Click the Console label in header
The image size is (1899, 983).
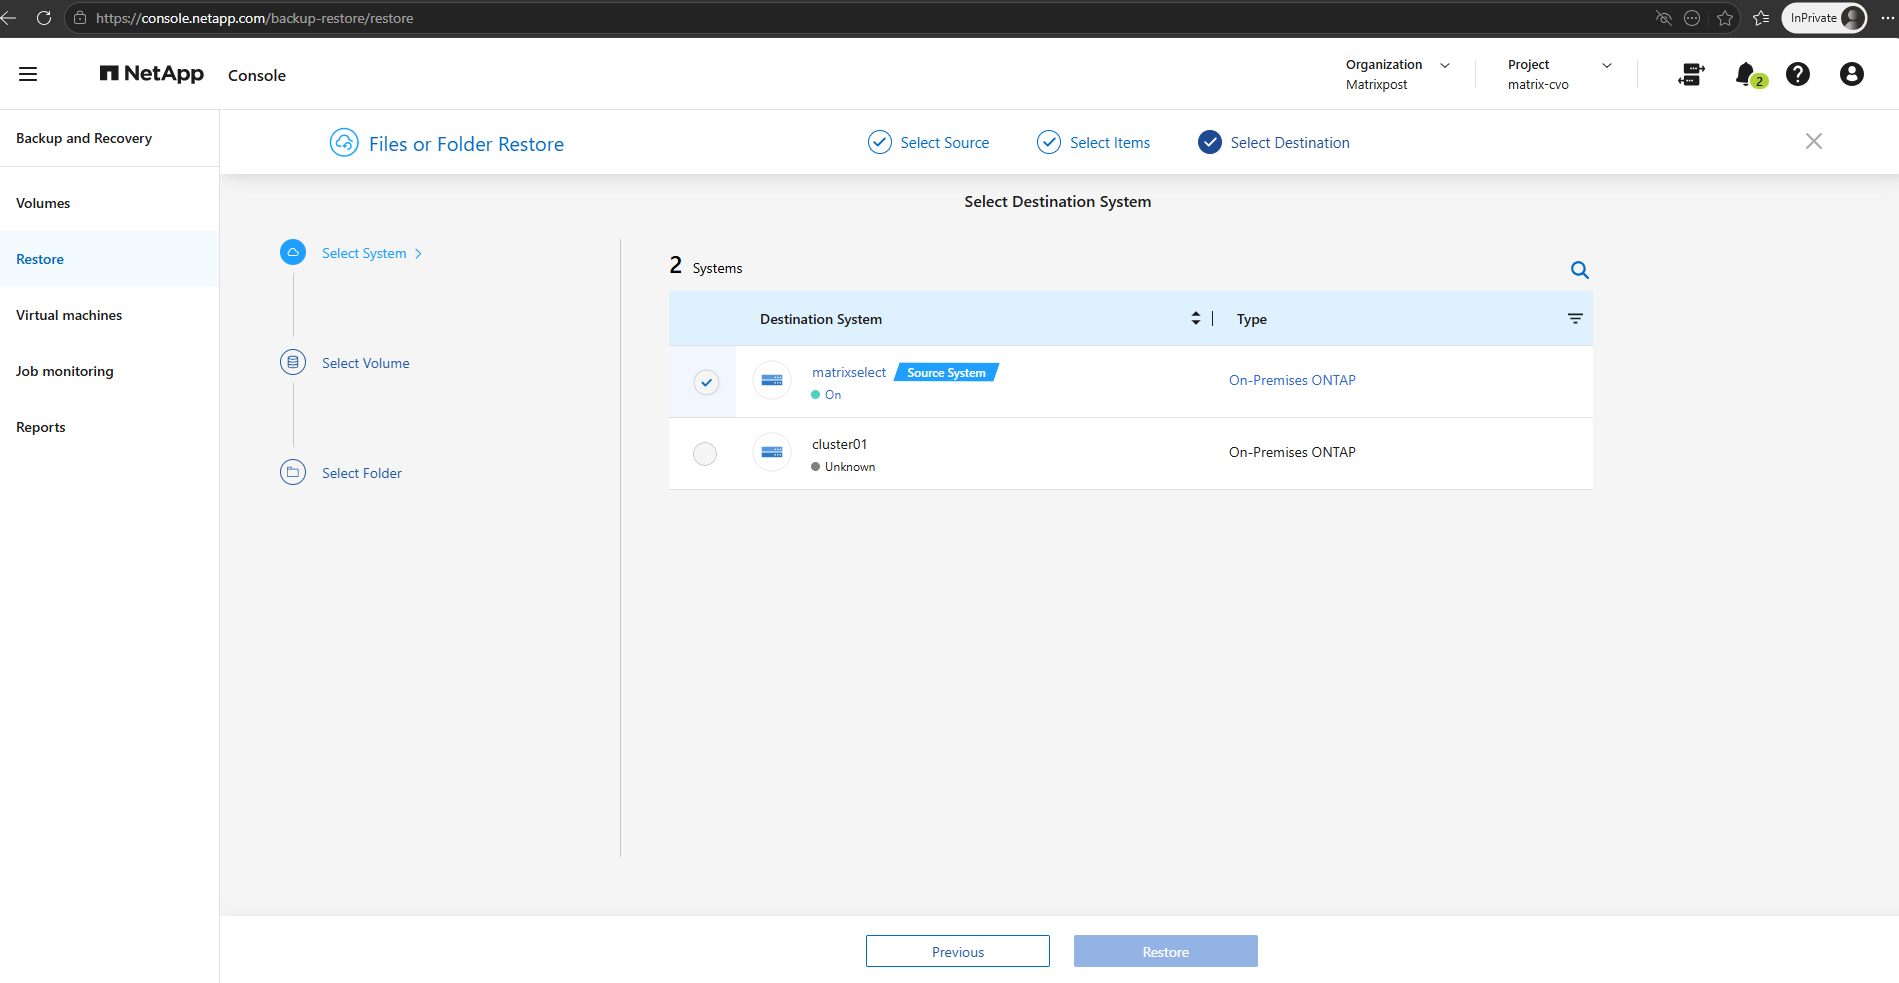coord(257,75)
